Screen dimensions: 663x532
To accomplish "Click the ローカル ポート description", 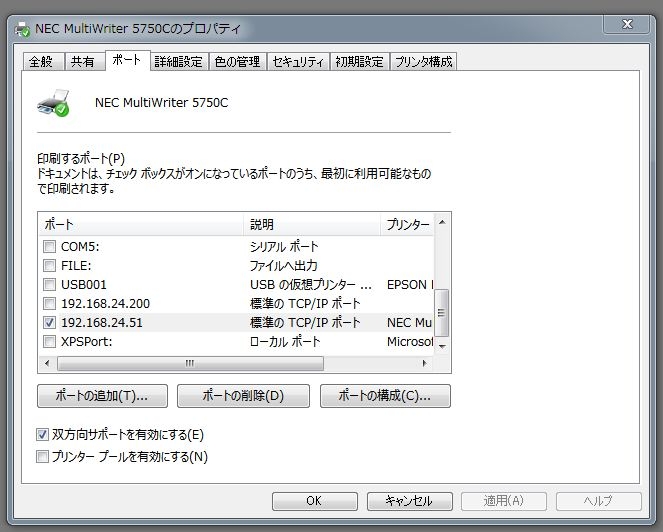I will 285,341.
